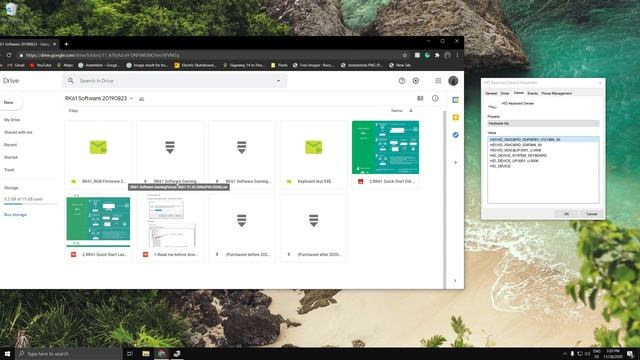This screenshot has height=360, width=640.
Task: Open File Explorer from the taskbar
Action: 146,353
